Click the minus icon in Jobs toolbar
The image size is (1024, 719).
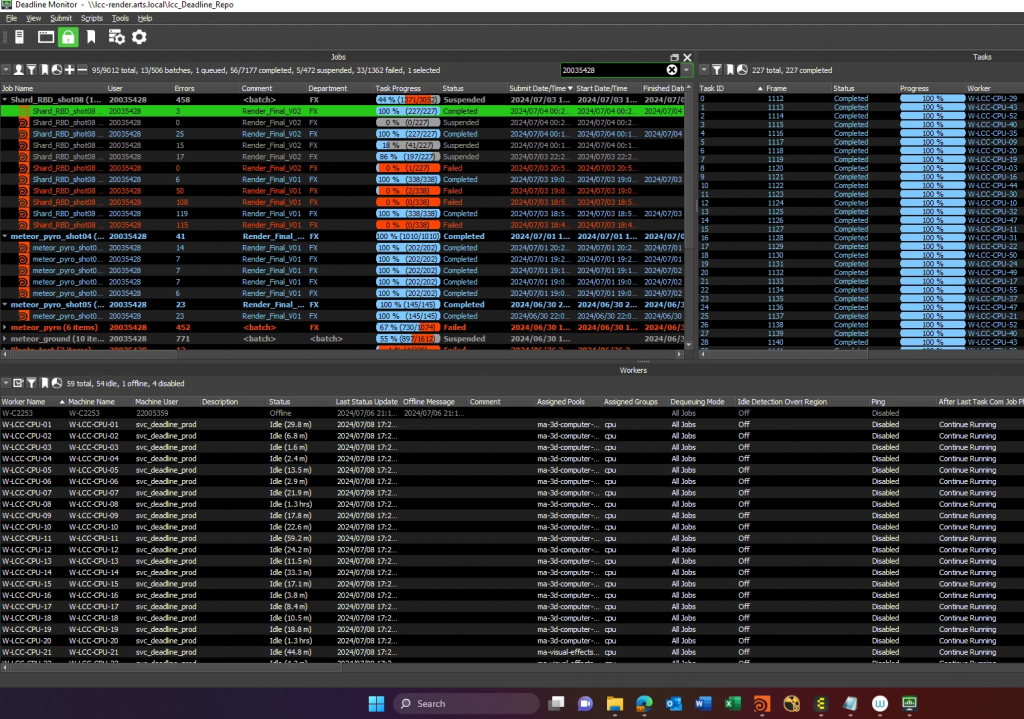click(82, 70)
